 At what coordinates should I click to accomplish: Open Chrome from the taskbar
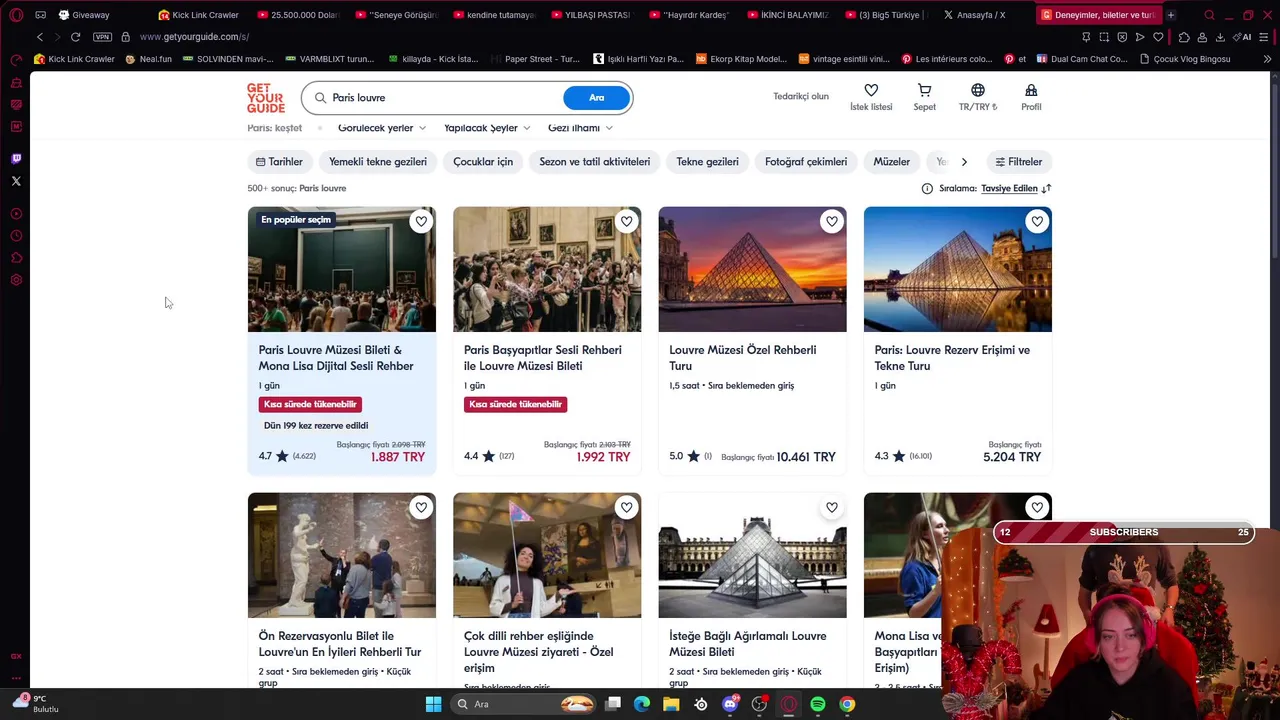coord(847,704)
